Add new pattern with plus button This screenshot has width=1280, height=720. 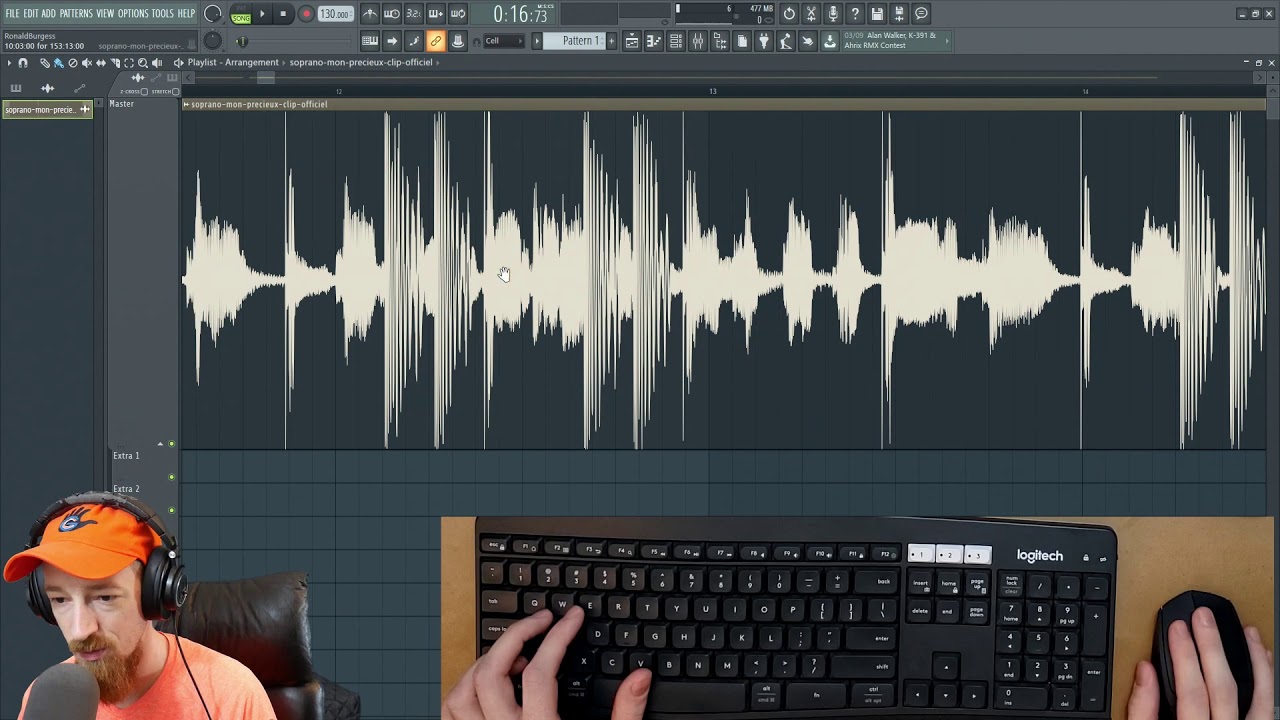(612, 41)
